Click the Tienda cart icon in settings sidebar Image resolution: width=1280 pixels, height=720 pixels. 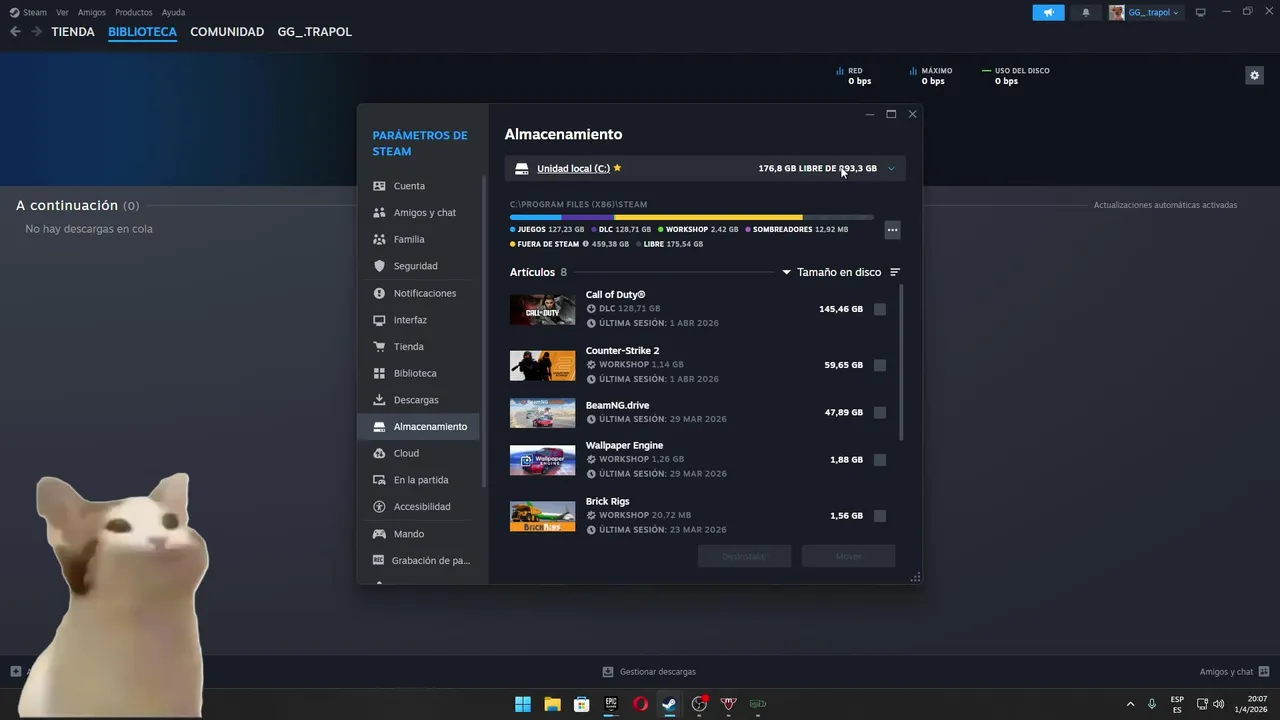pos(379,347)
